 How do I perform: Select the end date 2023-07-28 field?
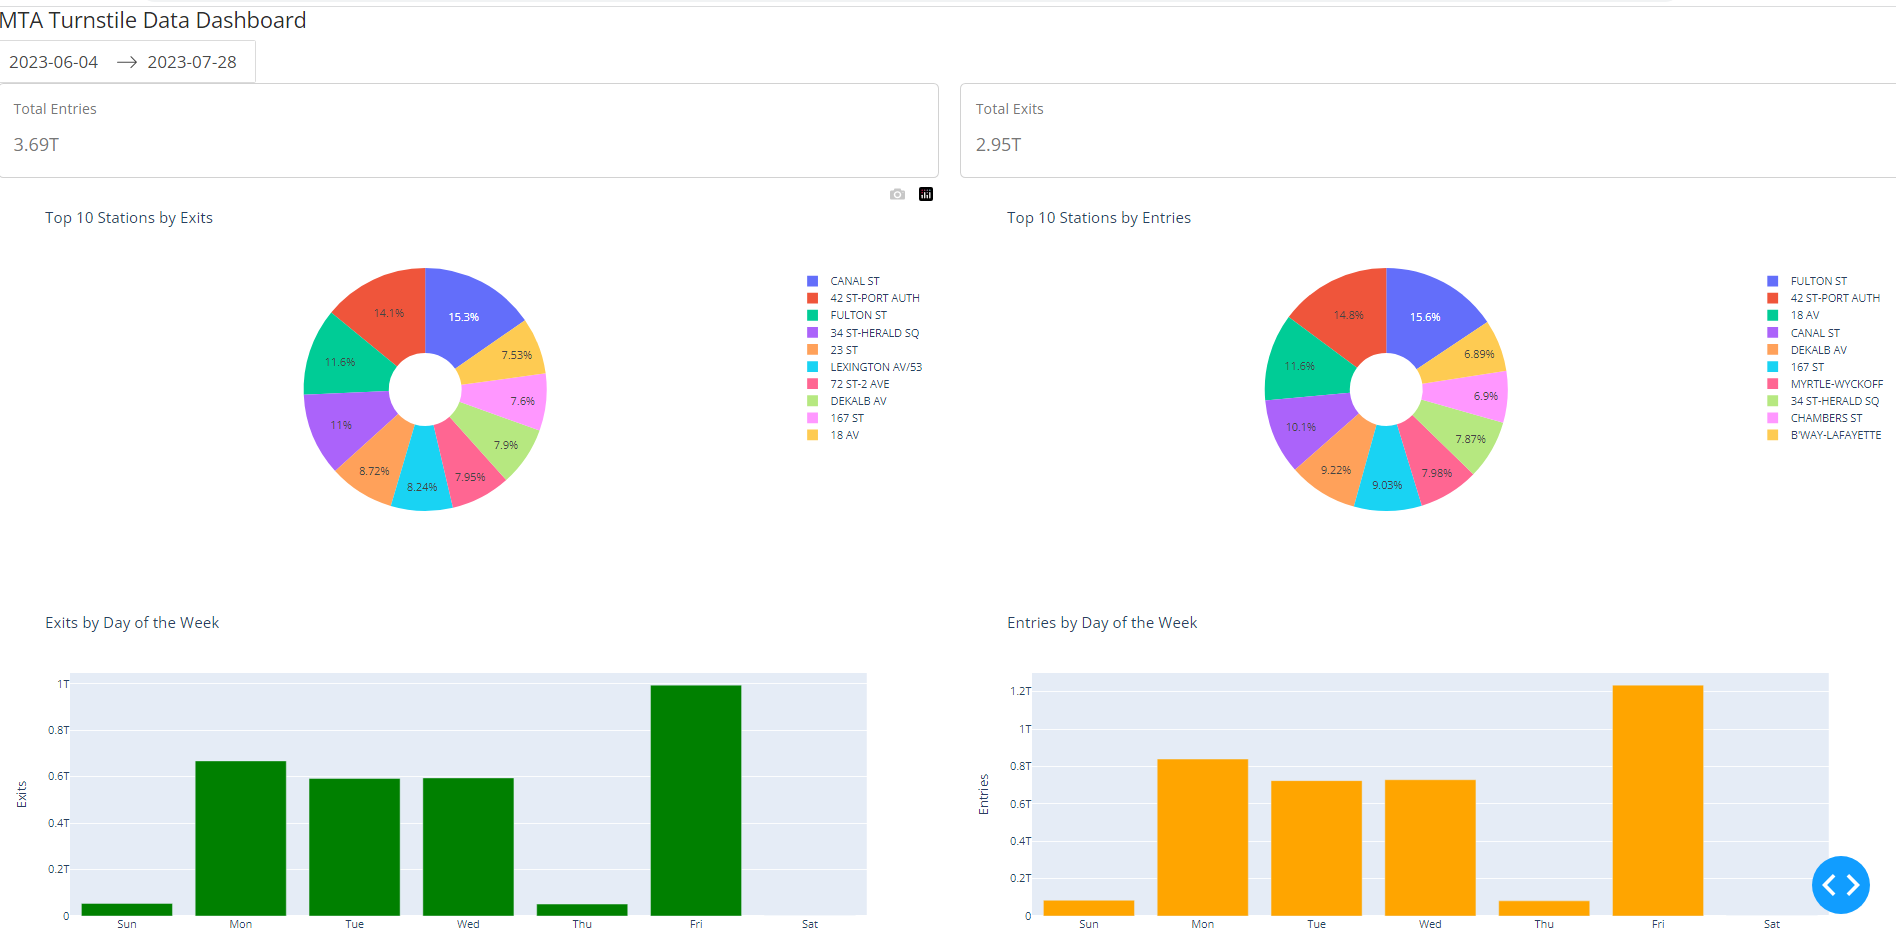click(x=192, y=62)
